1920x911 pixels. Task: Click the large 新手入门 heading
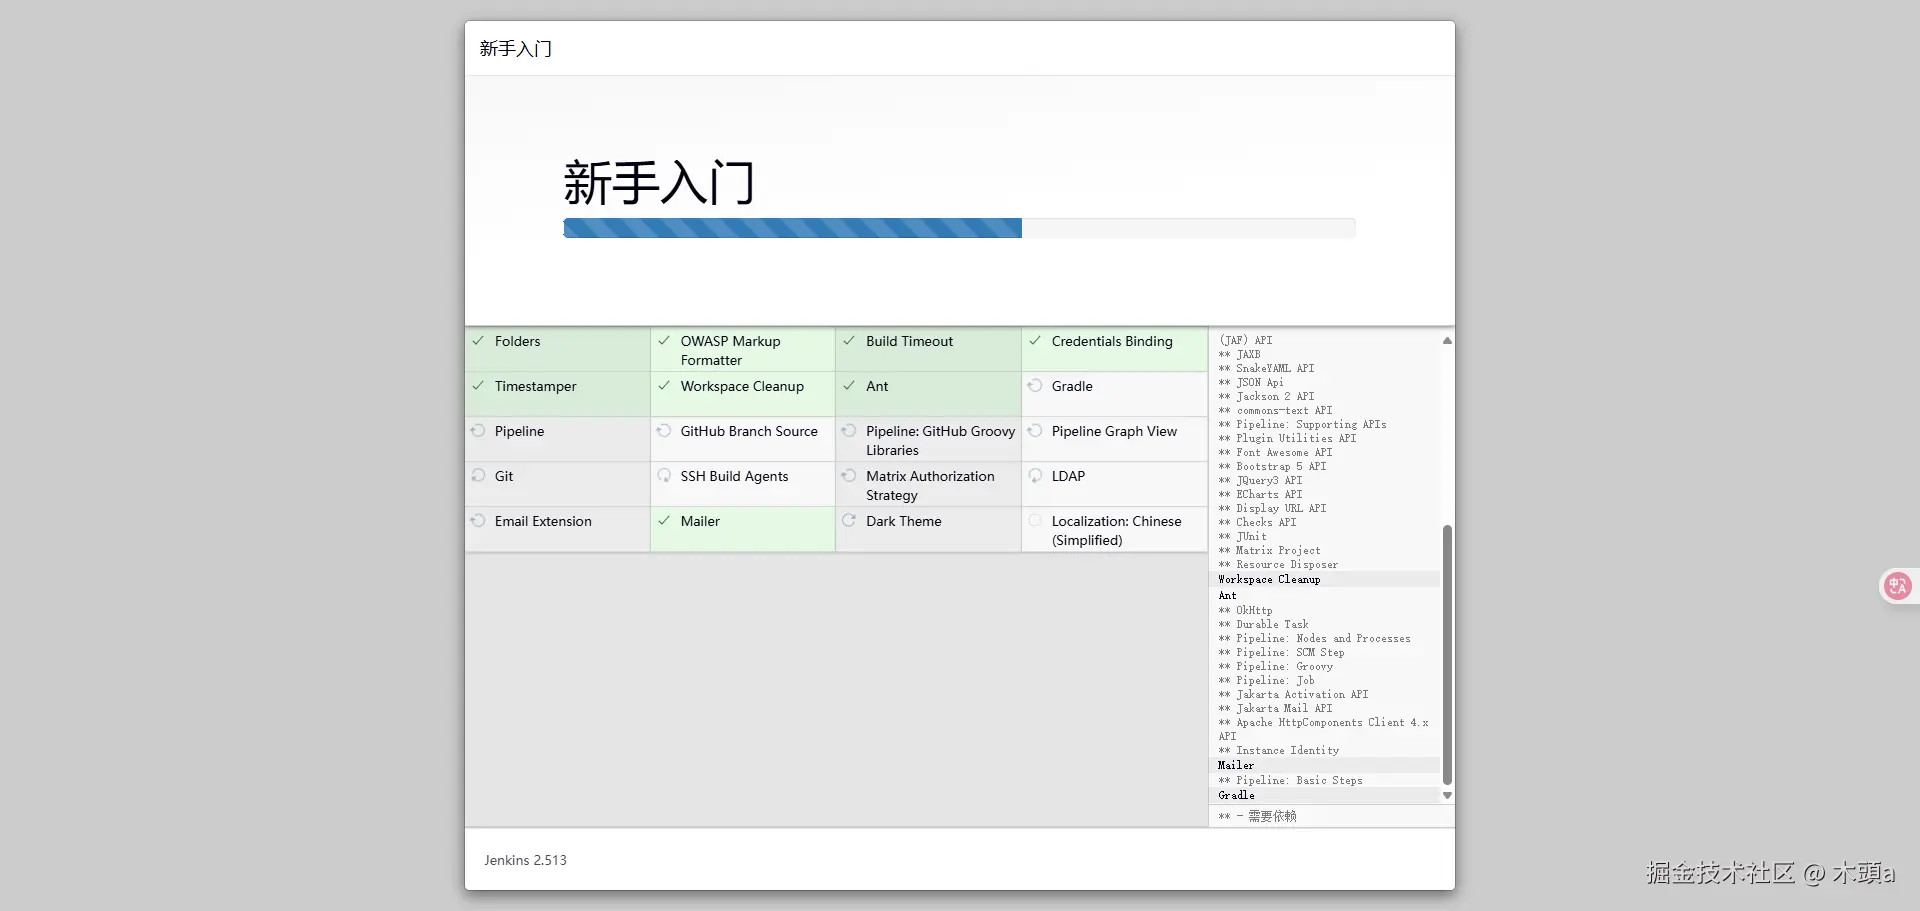(659, 183)
